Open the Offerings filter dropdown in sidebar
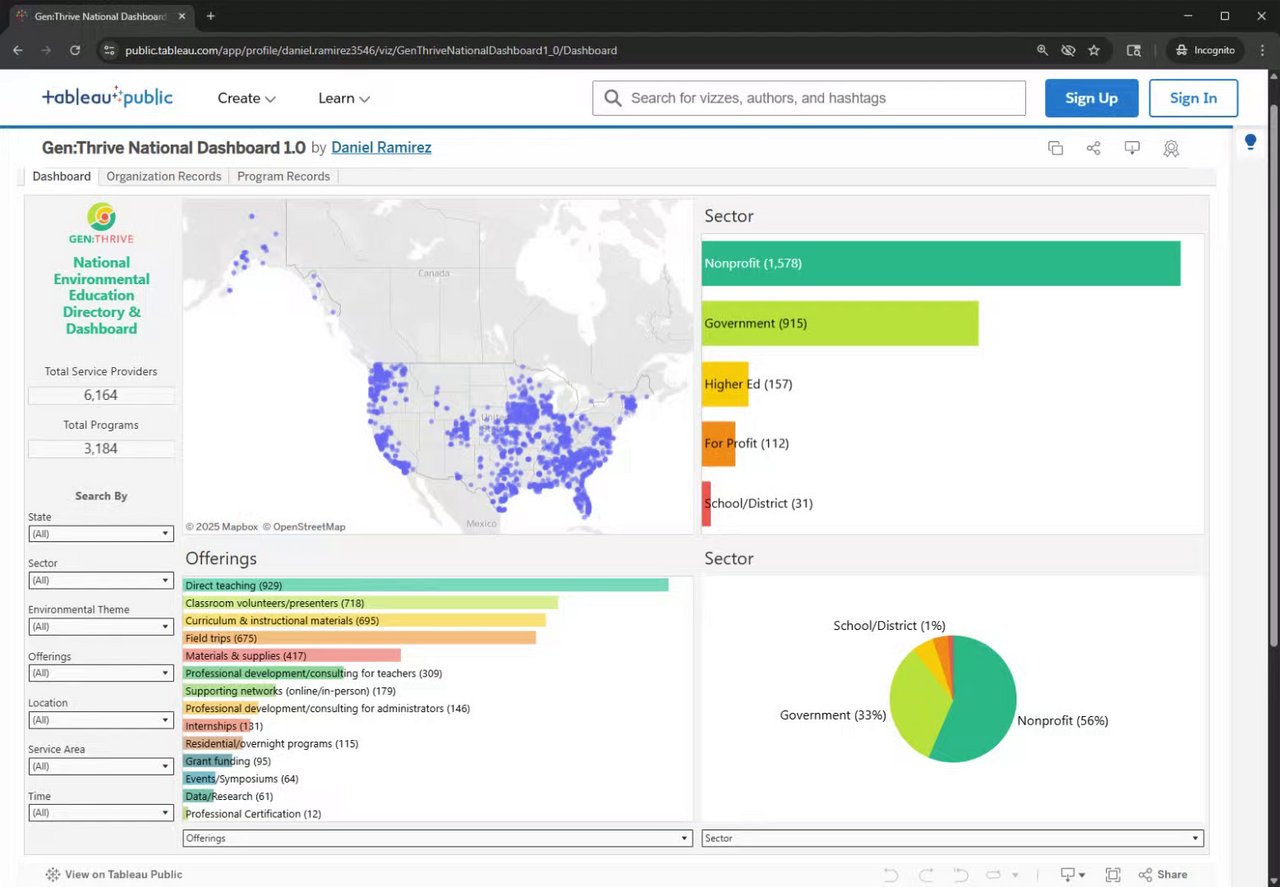This screenshot has height=887, width=1280. [x=101, y=673]
